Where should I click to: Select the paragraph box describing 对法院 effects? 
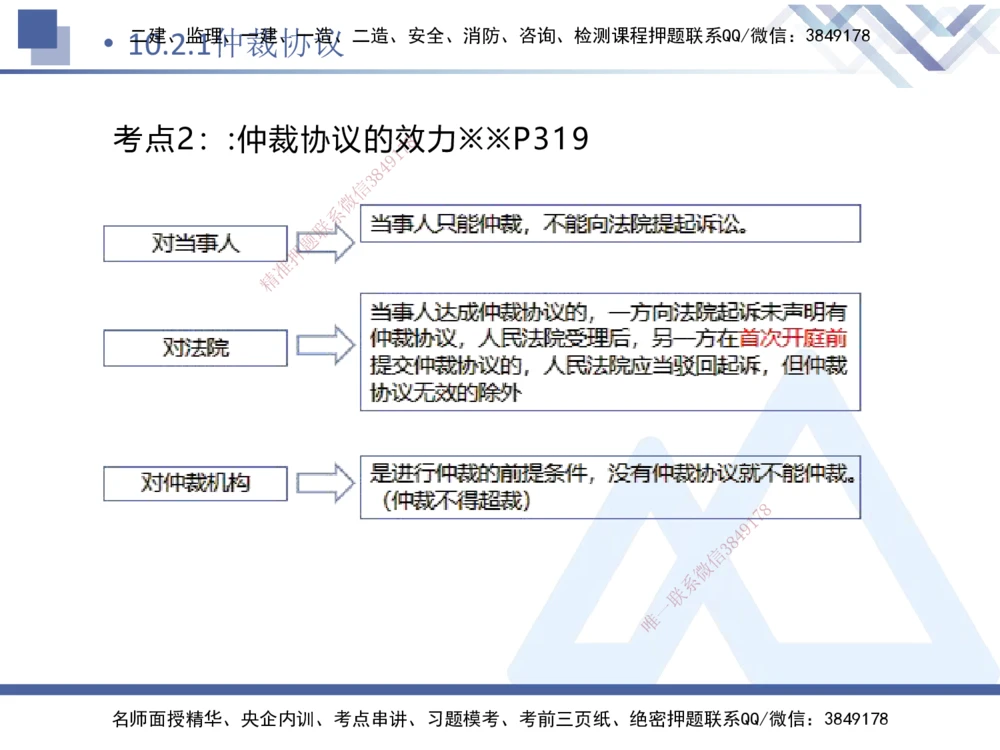tap(608, 350)
